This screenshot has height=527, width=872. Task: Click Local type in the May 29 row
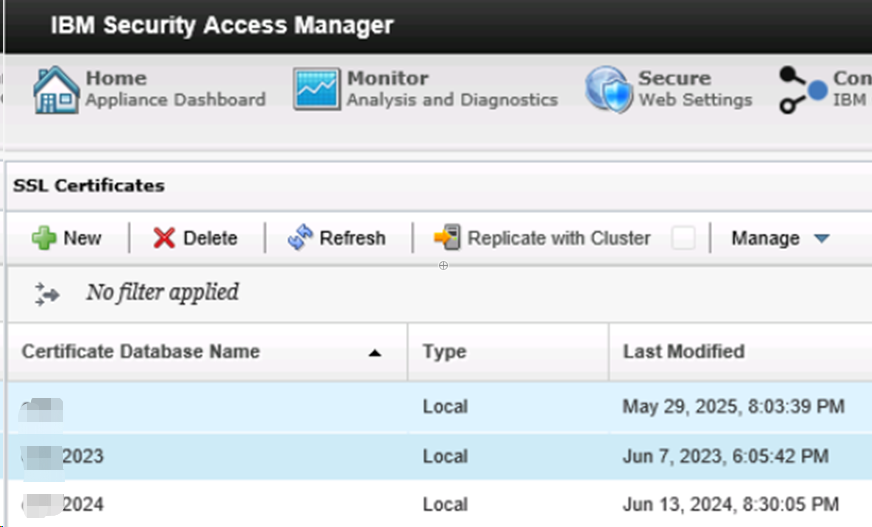[x=445, y=407]
